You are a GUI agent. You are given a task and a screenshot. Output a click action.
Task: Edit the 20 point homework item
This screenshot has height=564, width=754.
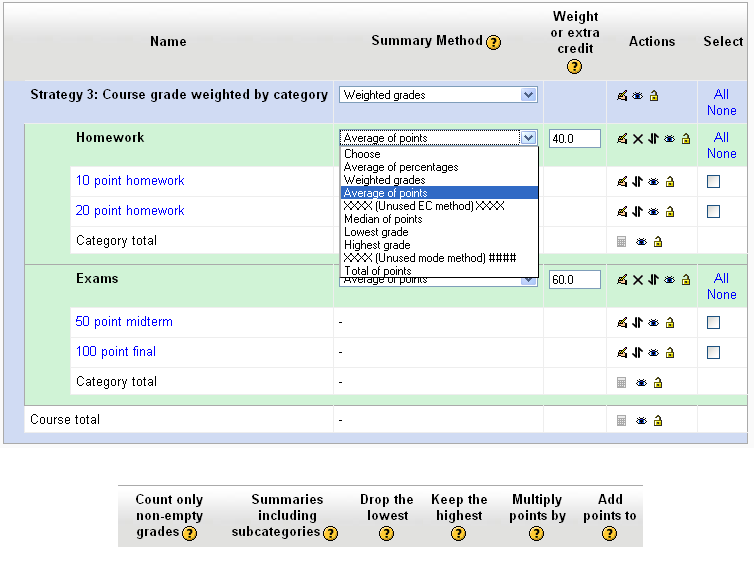pyautogui.click(x=622, y=212)
